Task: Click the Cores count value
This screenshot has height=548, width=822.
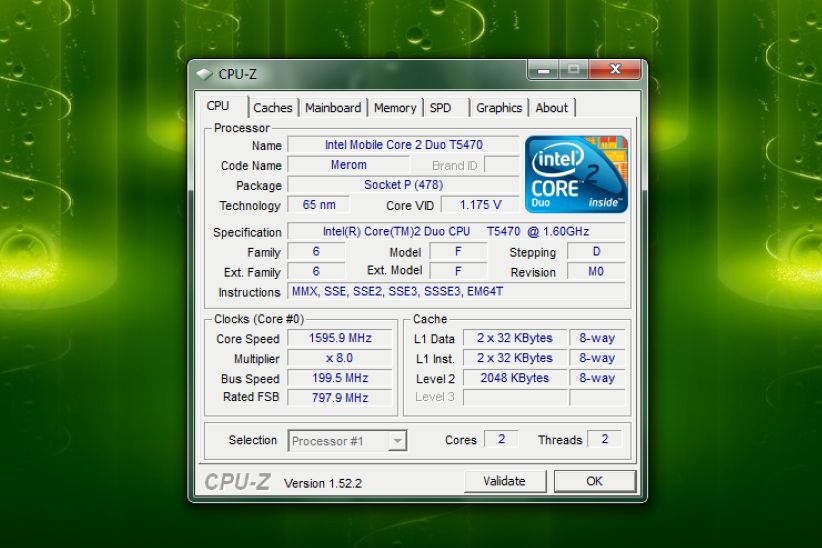Action: coord(501,439)
